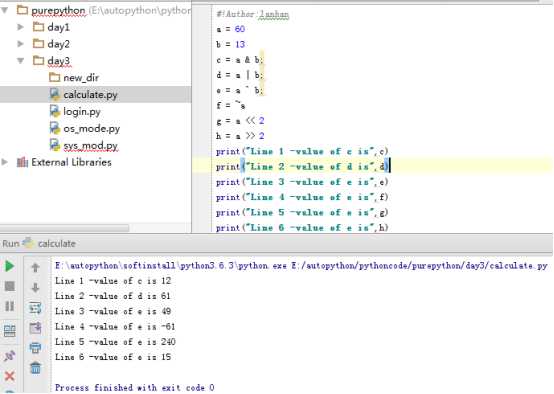Close the run tab with the red X
This screenshot has height=394, width=554.
[10, 376]
